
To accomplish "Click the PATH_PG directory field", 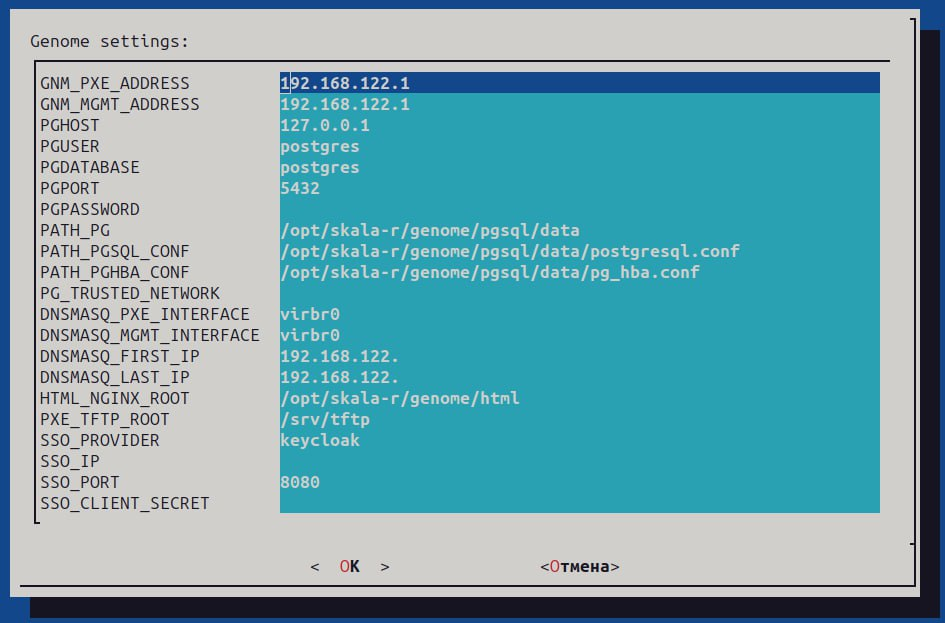I will point(579,230).
